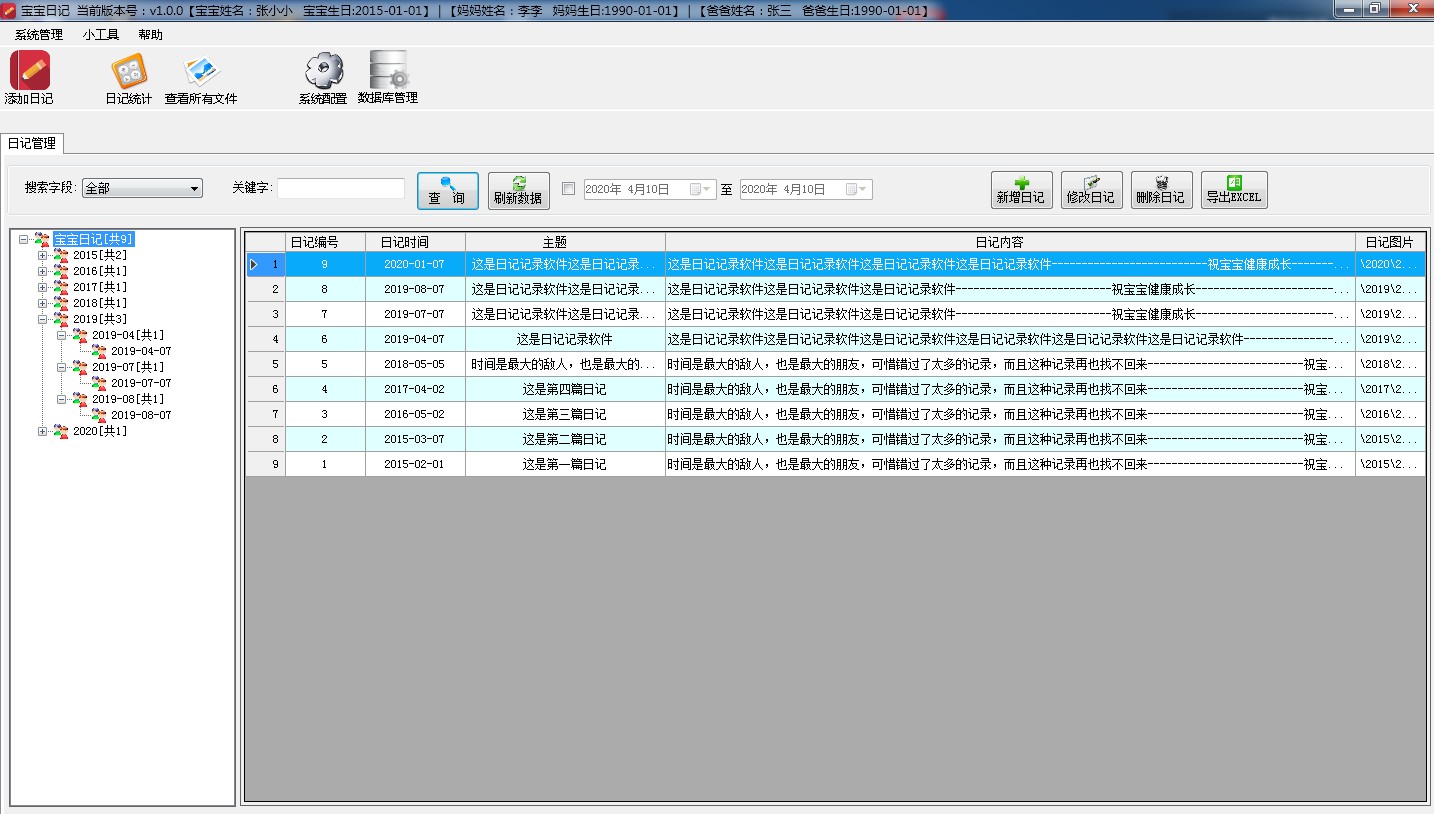Select the table cell dated 2015-02-01
Viewport: 1434px width, 814px height.
[415, 464]
